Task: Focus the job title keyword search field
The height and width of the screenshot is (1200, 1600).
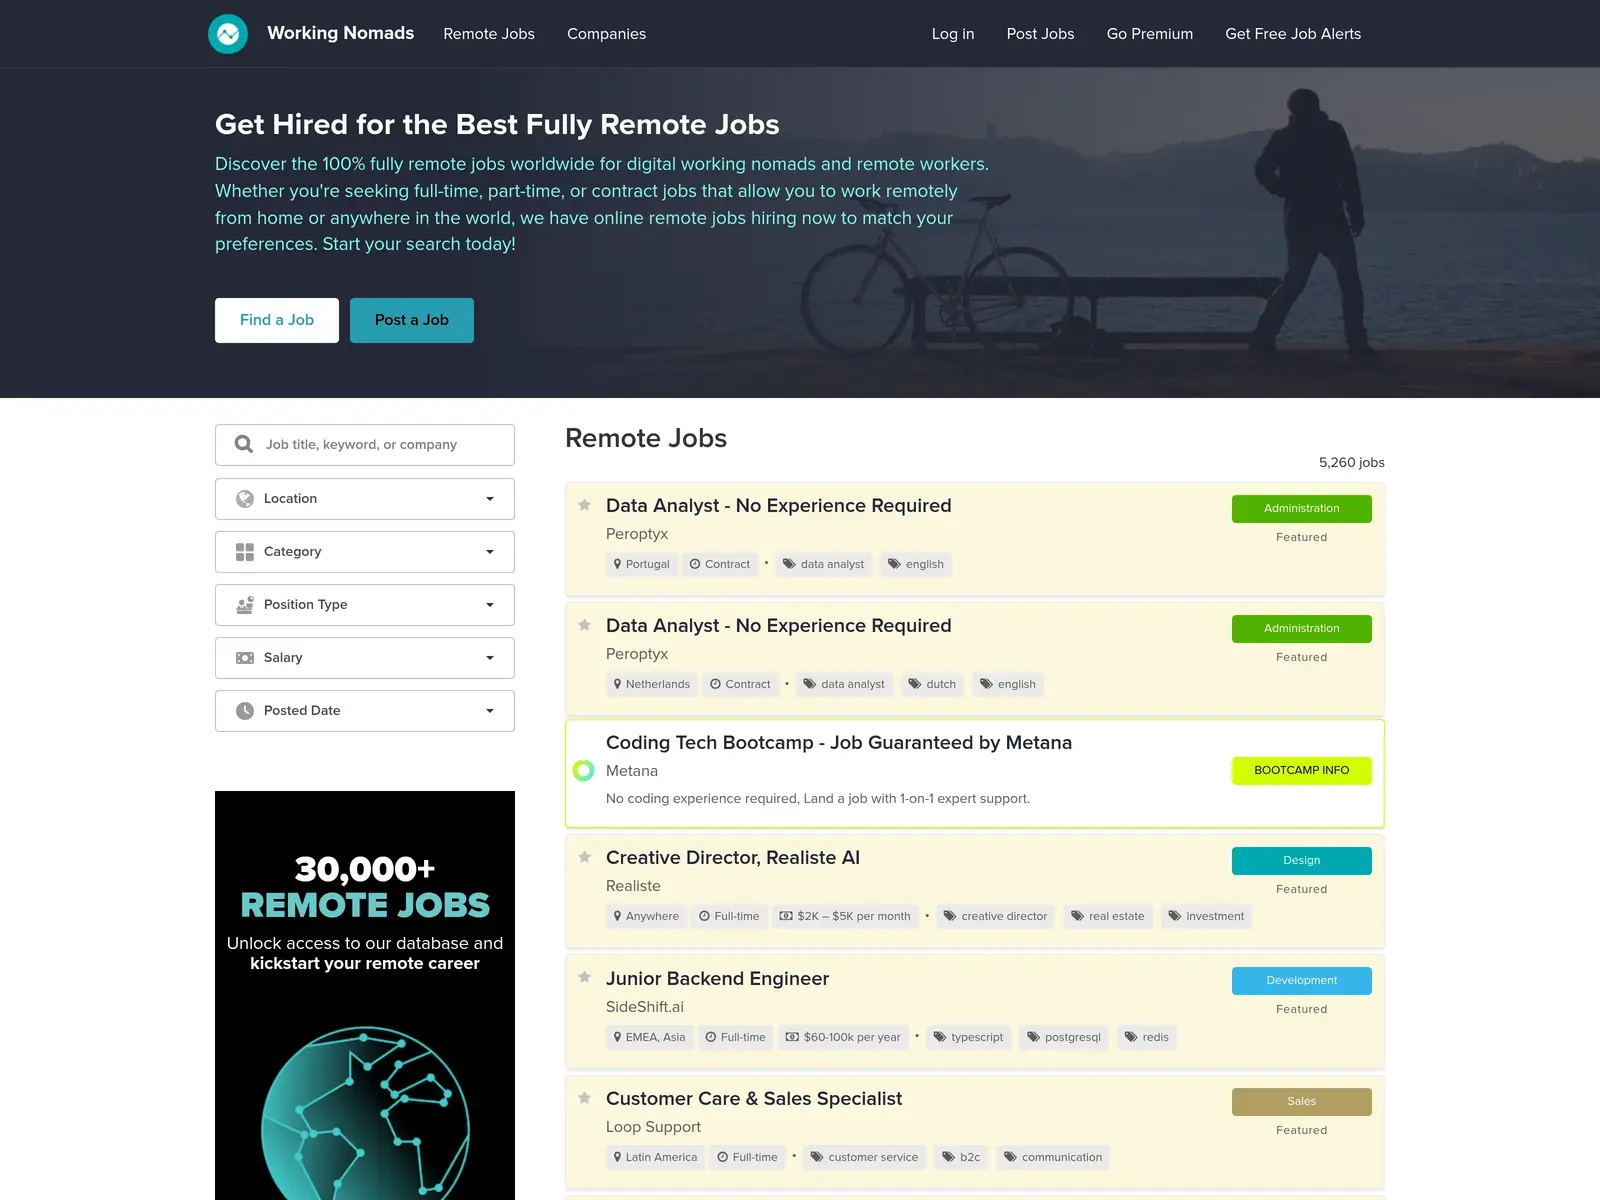Action: 365,445
